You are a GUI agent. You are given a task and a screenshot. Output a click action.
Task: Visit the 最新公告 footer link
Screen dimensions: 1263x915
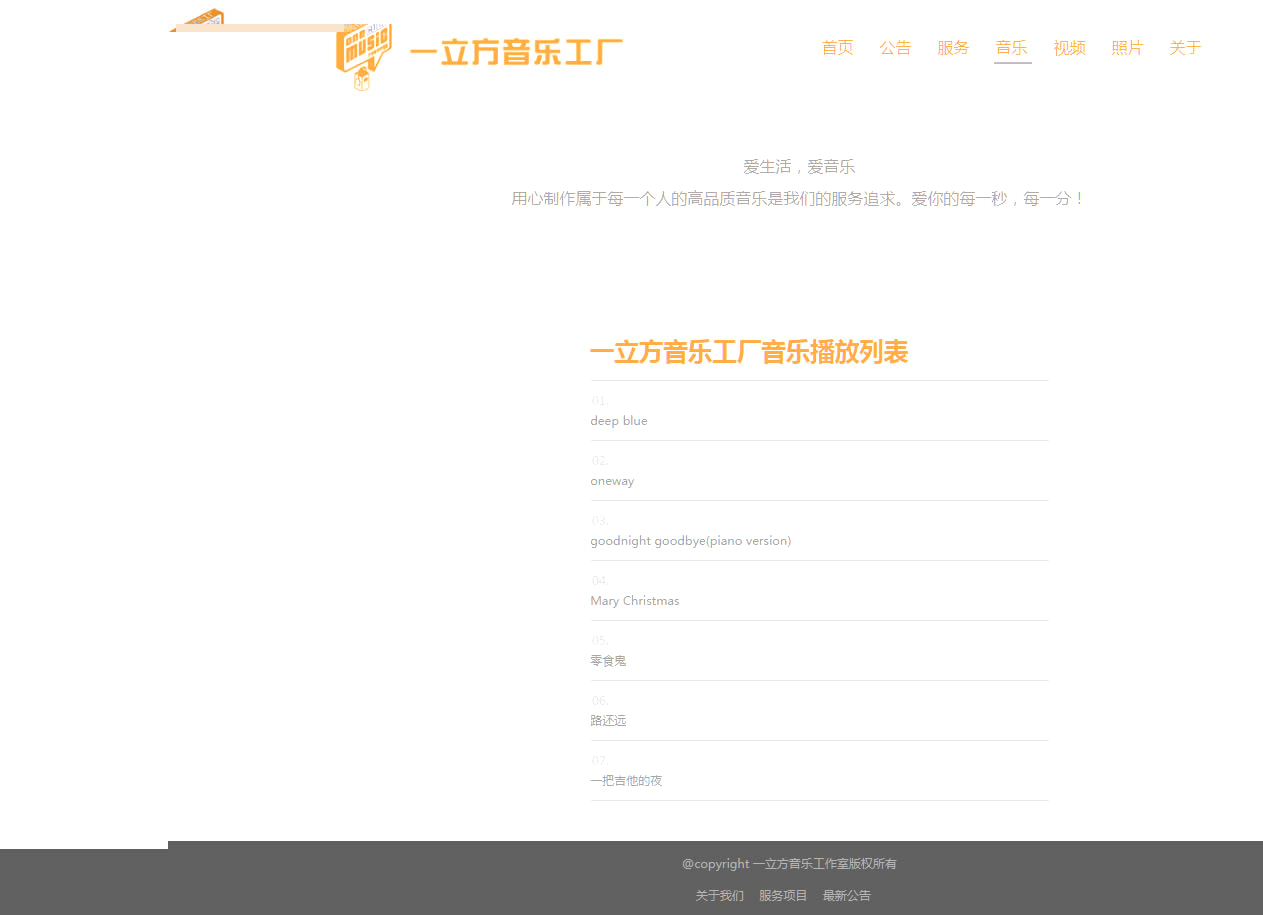tap(847, 896)
